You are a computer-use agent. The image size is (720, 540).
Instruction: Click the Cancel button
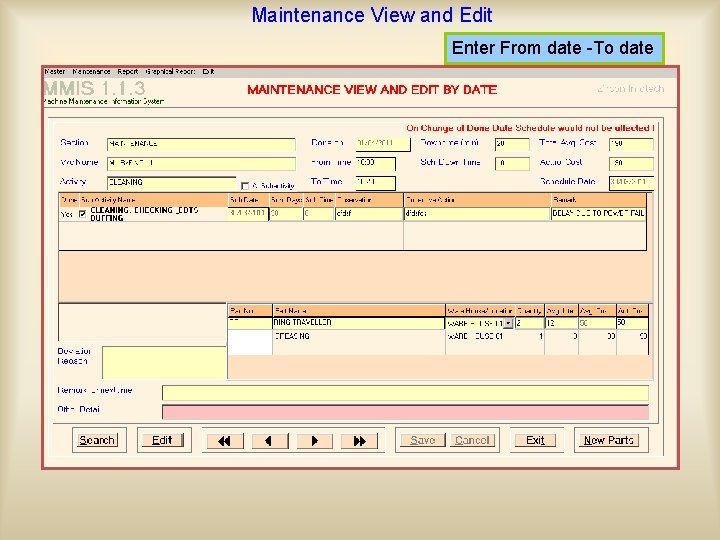[472, 440]
